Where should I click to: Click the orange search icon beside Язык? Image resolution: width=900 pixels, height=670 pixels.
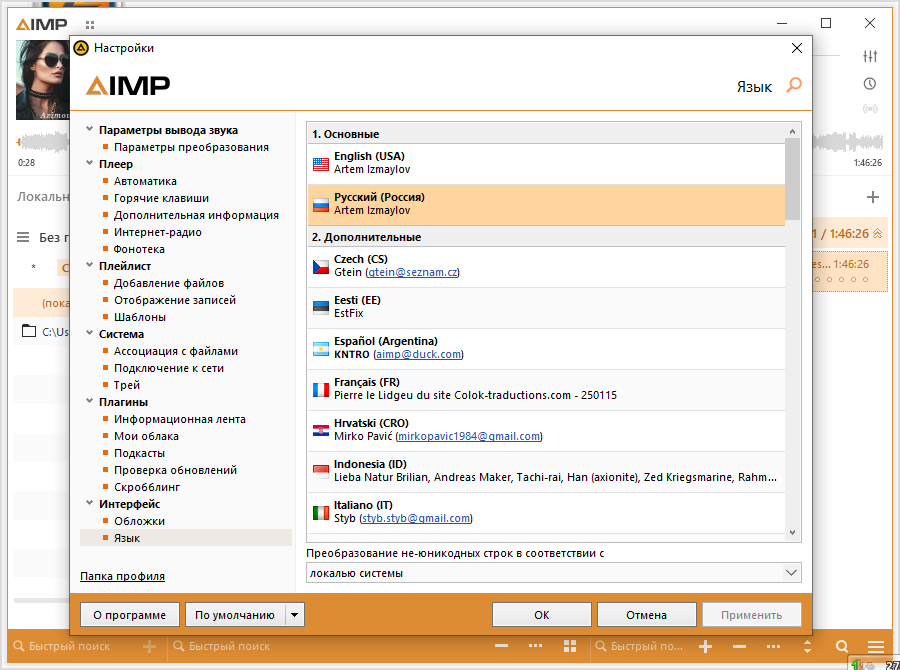pos(794,86)
